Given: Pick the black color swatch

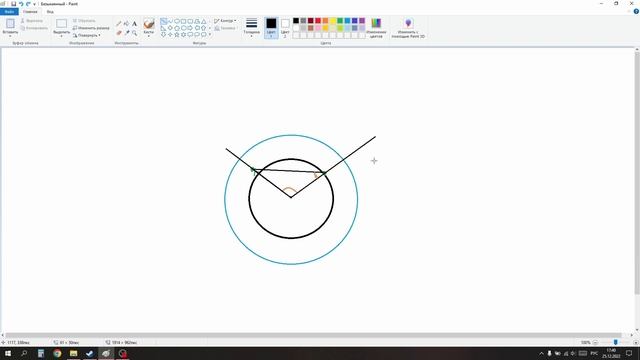Looking at the screenshot, I should 296,20.
